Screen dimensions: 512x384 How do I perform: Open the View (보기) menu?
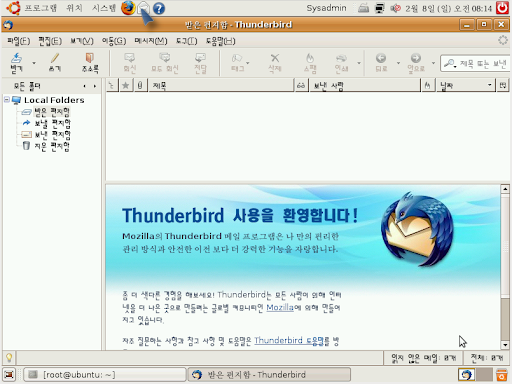82,41
